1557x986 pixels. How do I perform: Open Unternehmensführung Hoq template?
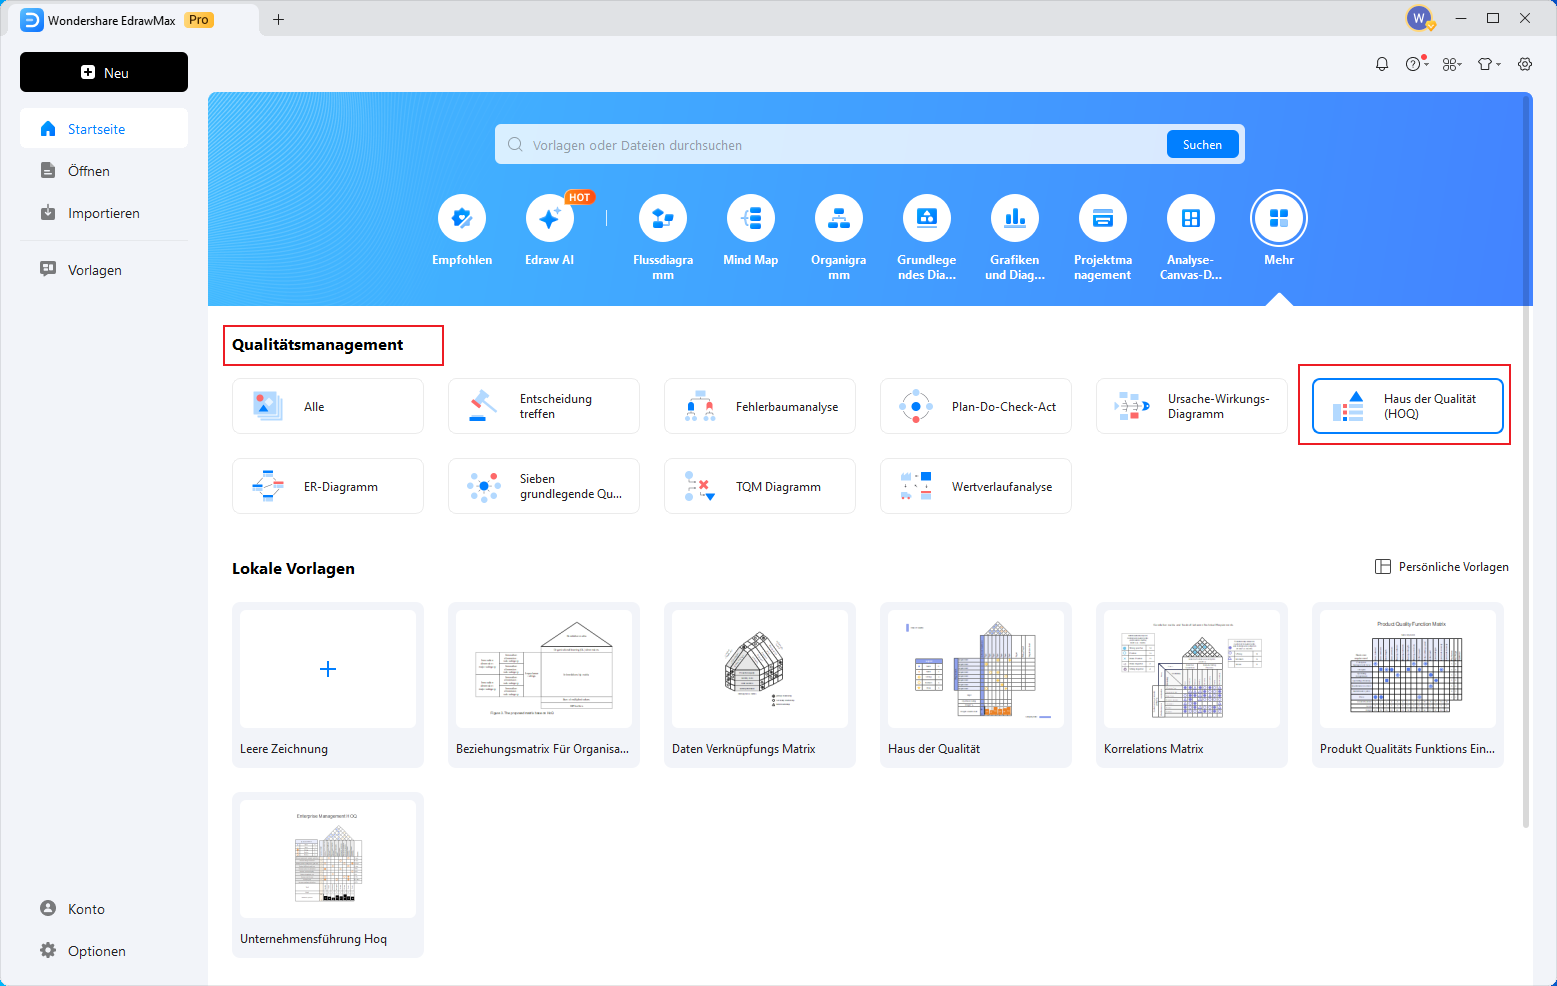point(328,875)
